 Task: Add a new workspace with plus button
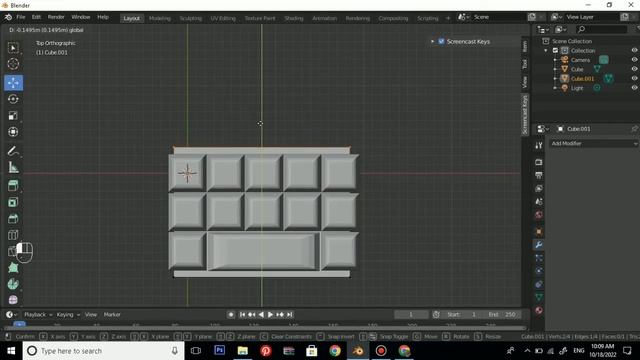coord(448,18)
